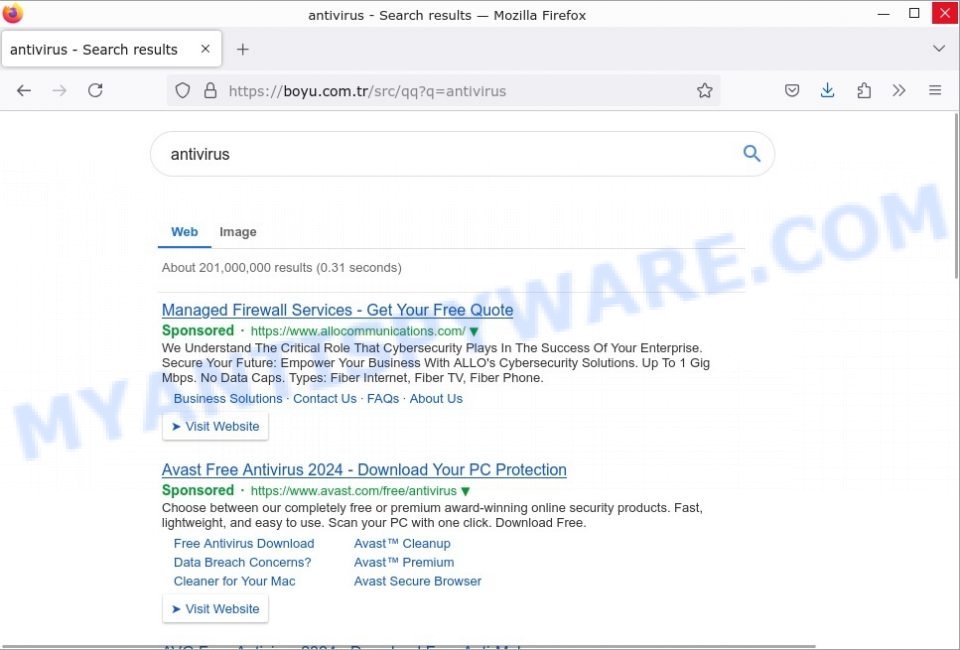This screenshot has height=650, width=960.
Task: Click the URL address bar
Action: [444, 91]
